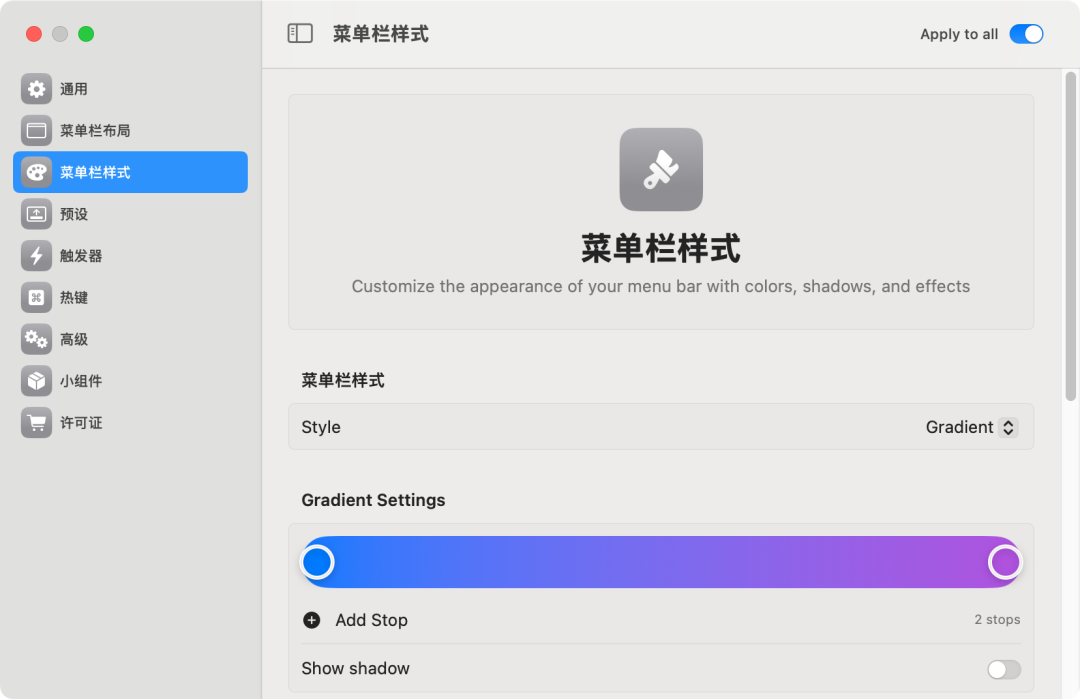Click the Show shadow label

[x=355, y=668]
